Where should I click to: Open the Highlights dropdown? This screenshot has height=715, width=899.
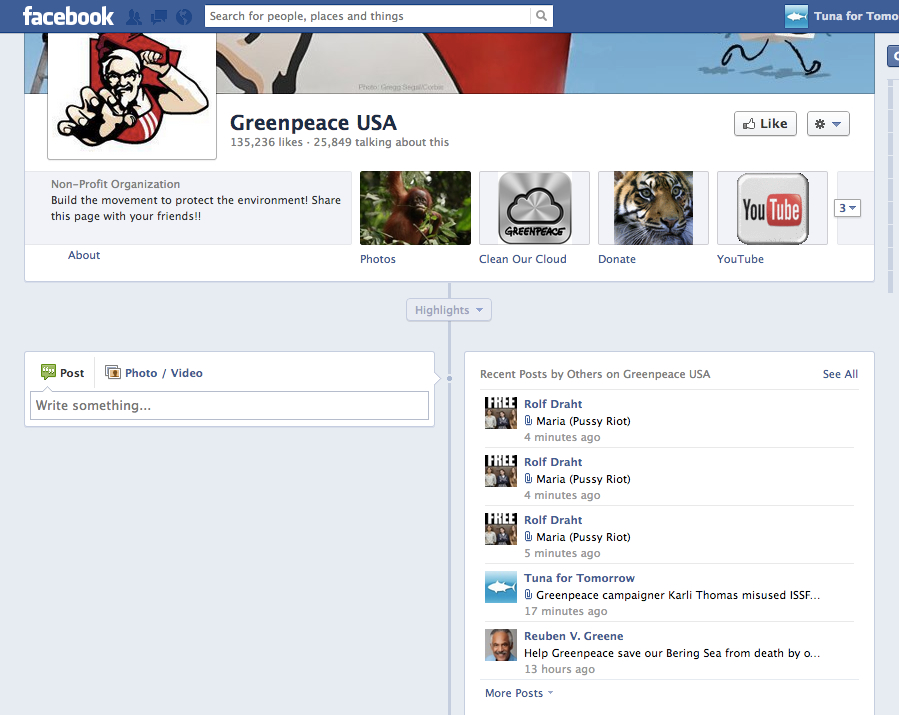pos(449,310)
